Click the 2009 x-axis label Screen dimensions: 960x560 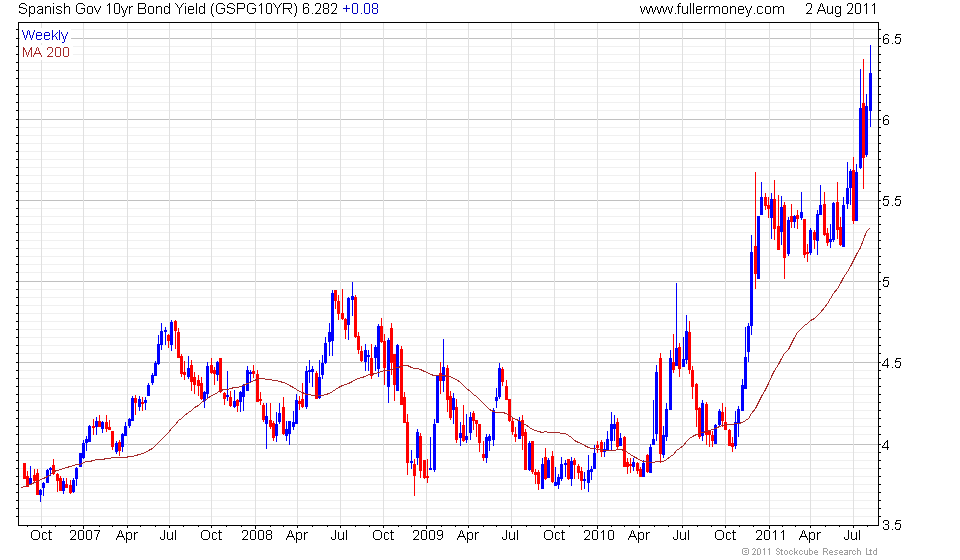427,536
